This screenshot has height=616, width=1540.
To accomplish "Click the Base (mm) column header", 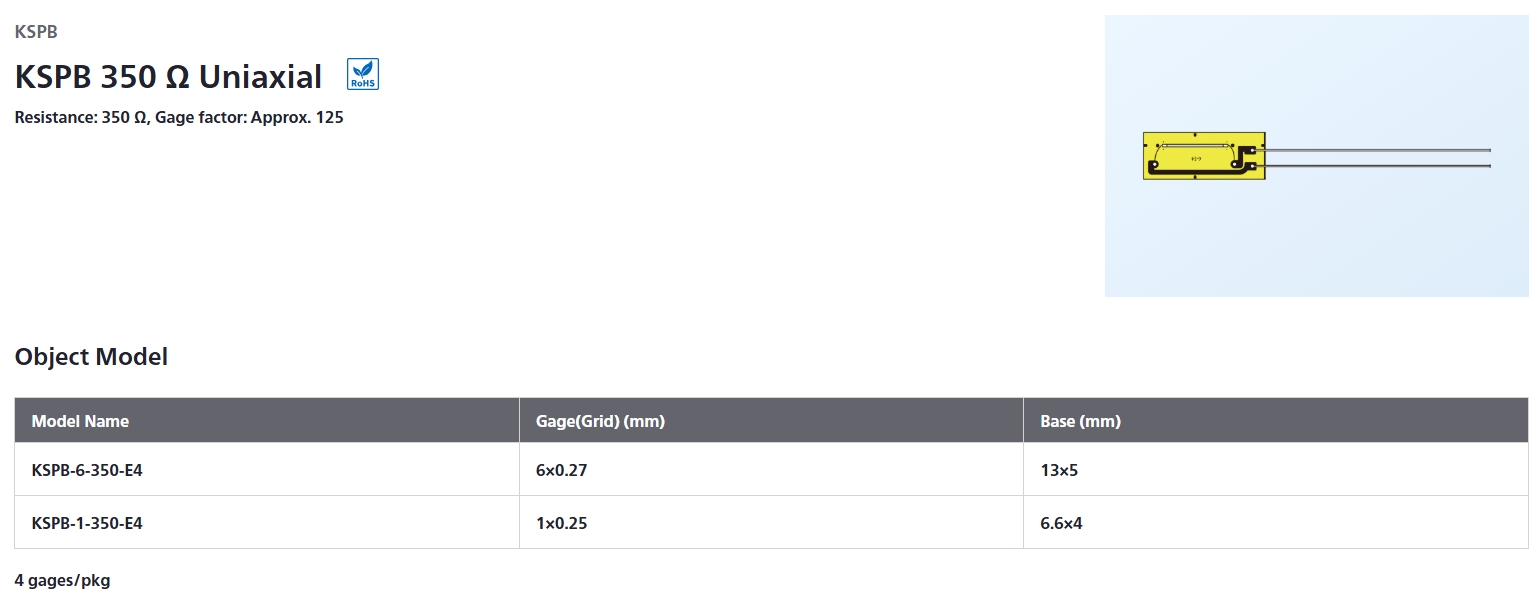I will coord(1276,421).
